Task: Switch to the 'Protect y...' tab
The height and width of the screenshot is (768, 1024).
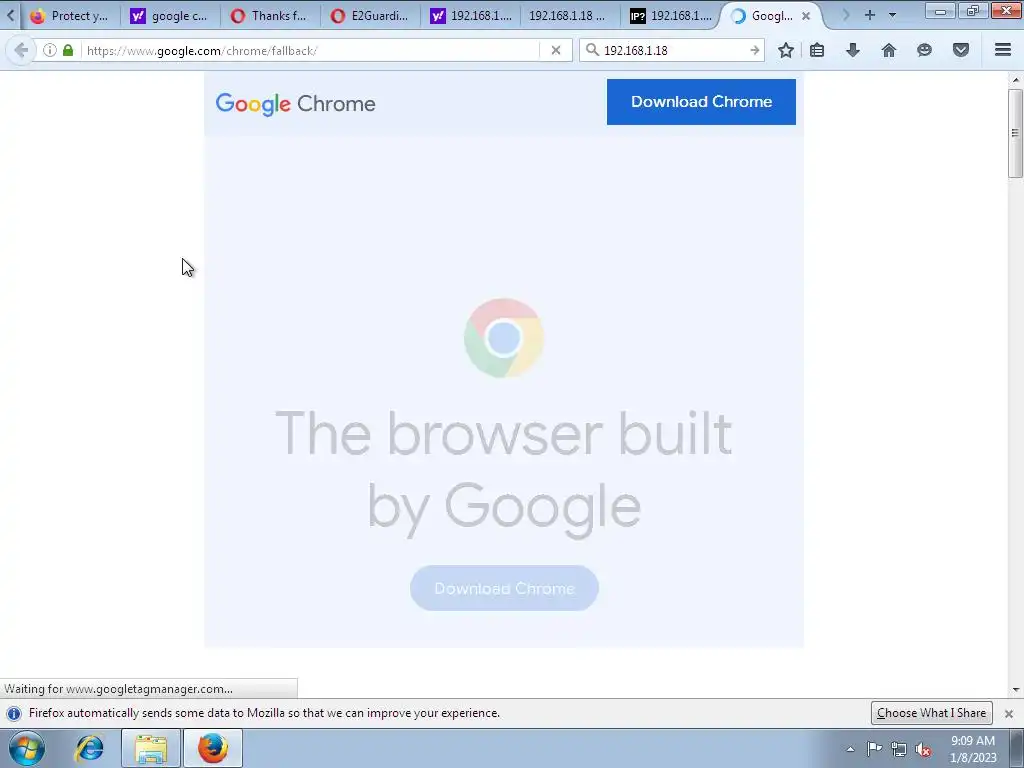Action: [70, 16]
